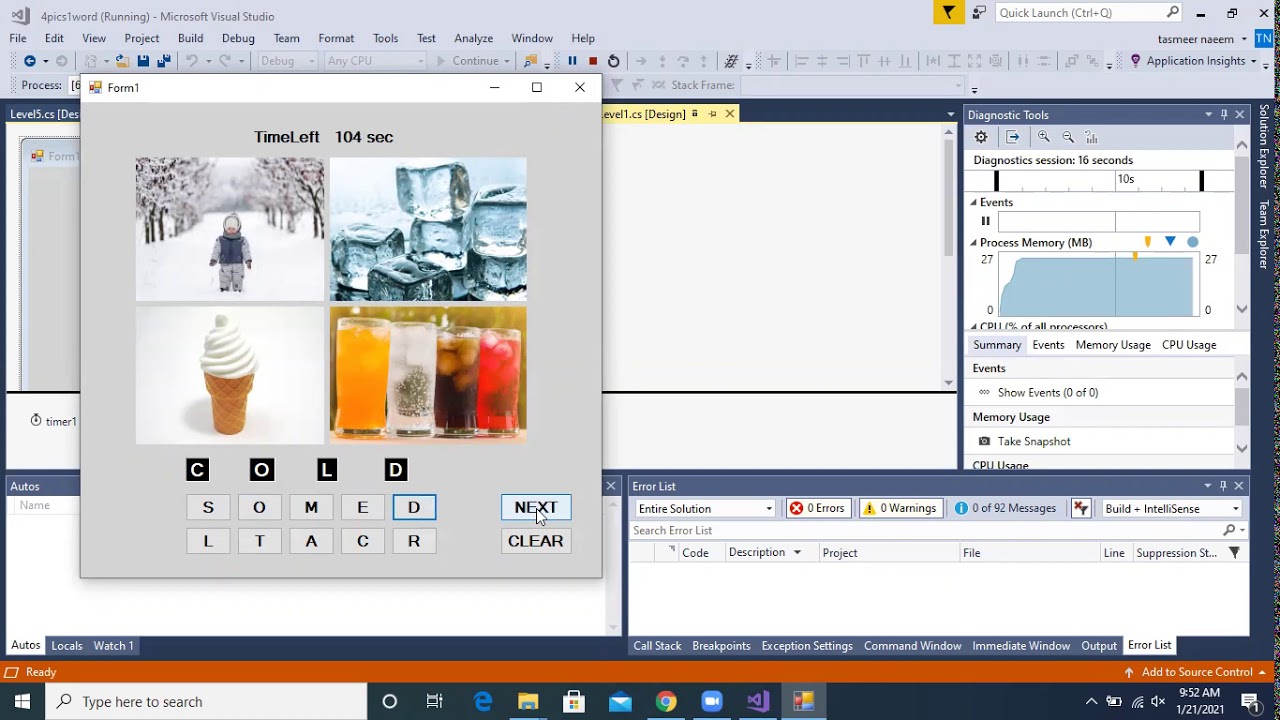The width and height of the screenshot is (1280, 720).
Task: Open the Application Insights dropdown arrow
Action: tap(1253, 61)
